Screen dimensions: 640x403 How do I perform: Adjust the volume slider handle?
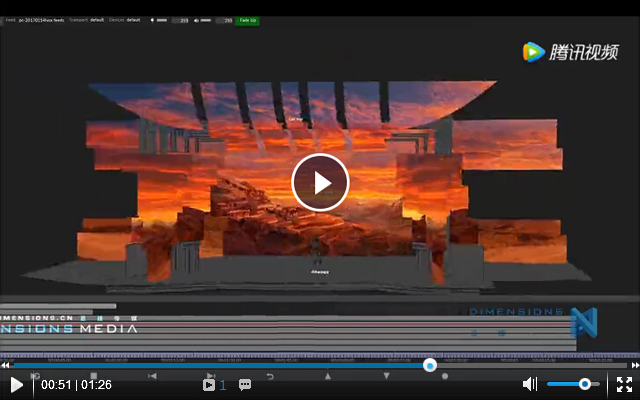click(x=585, y=384)
